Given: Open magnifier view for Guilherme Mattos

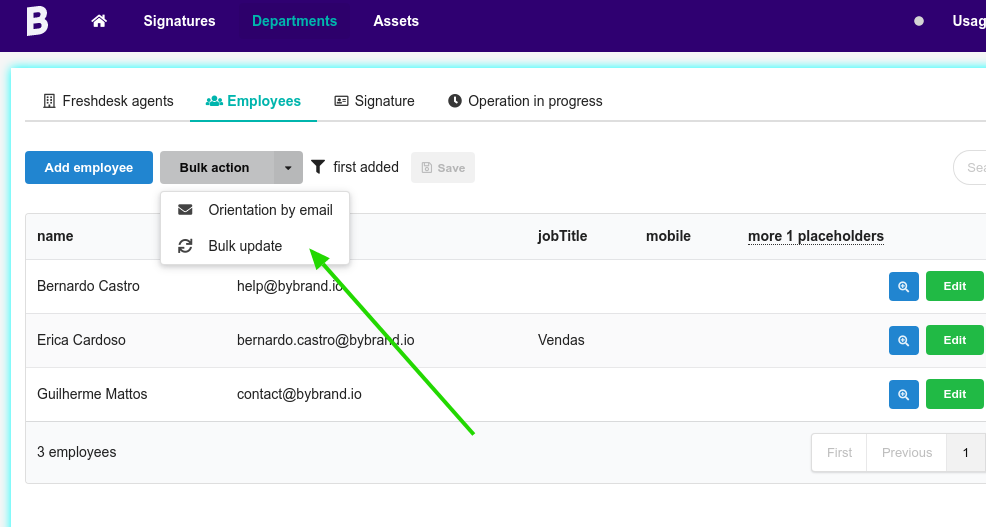Looking at the screenshot, I should pyautogui.click(x=903, y=394).
